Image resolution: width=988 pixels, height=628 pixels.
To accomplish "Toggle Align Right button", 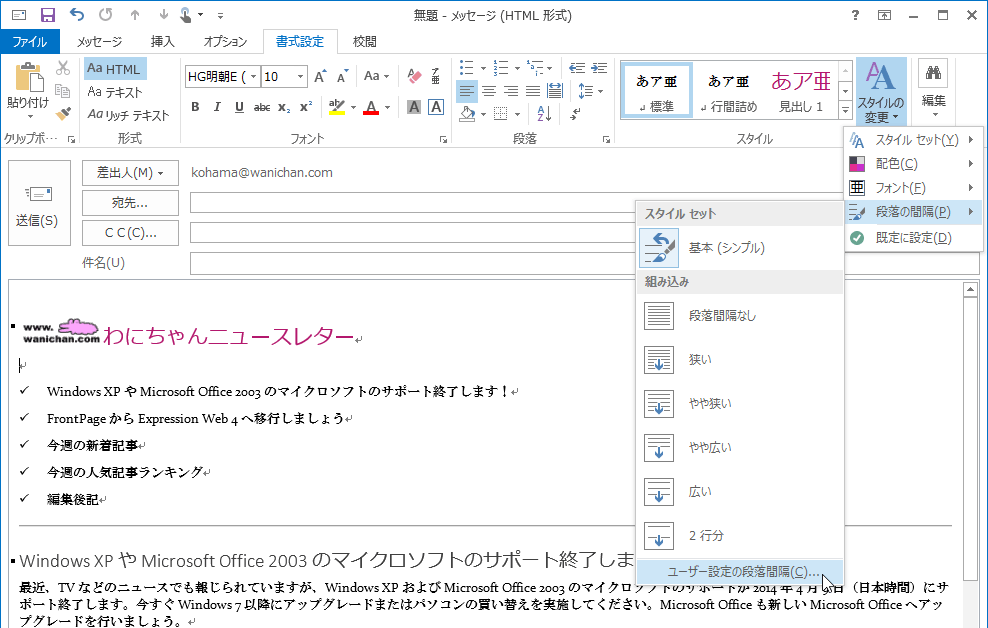I will [511, 91].
